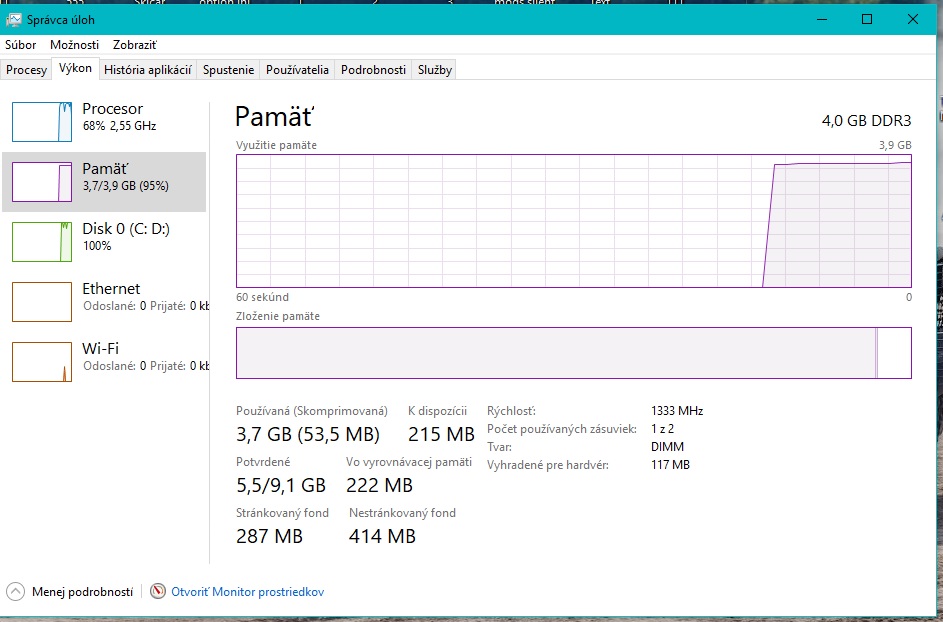The height and width of the screenshot is (622, 943).
Task: Click the Zloženie pamäte composition bar
Action: (573, 353)
